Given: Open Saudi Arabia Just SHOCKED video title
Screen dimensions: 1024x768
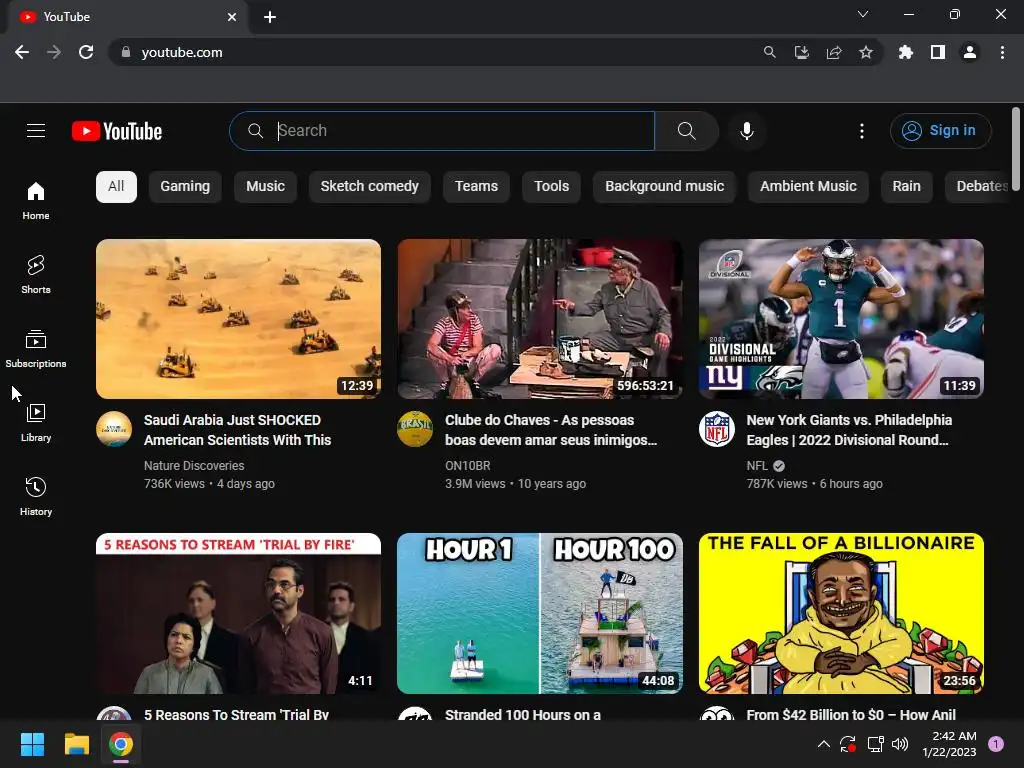Looking at the screenshot, I should (x=237, y=430).
